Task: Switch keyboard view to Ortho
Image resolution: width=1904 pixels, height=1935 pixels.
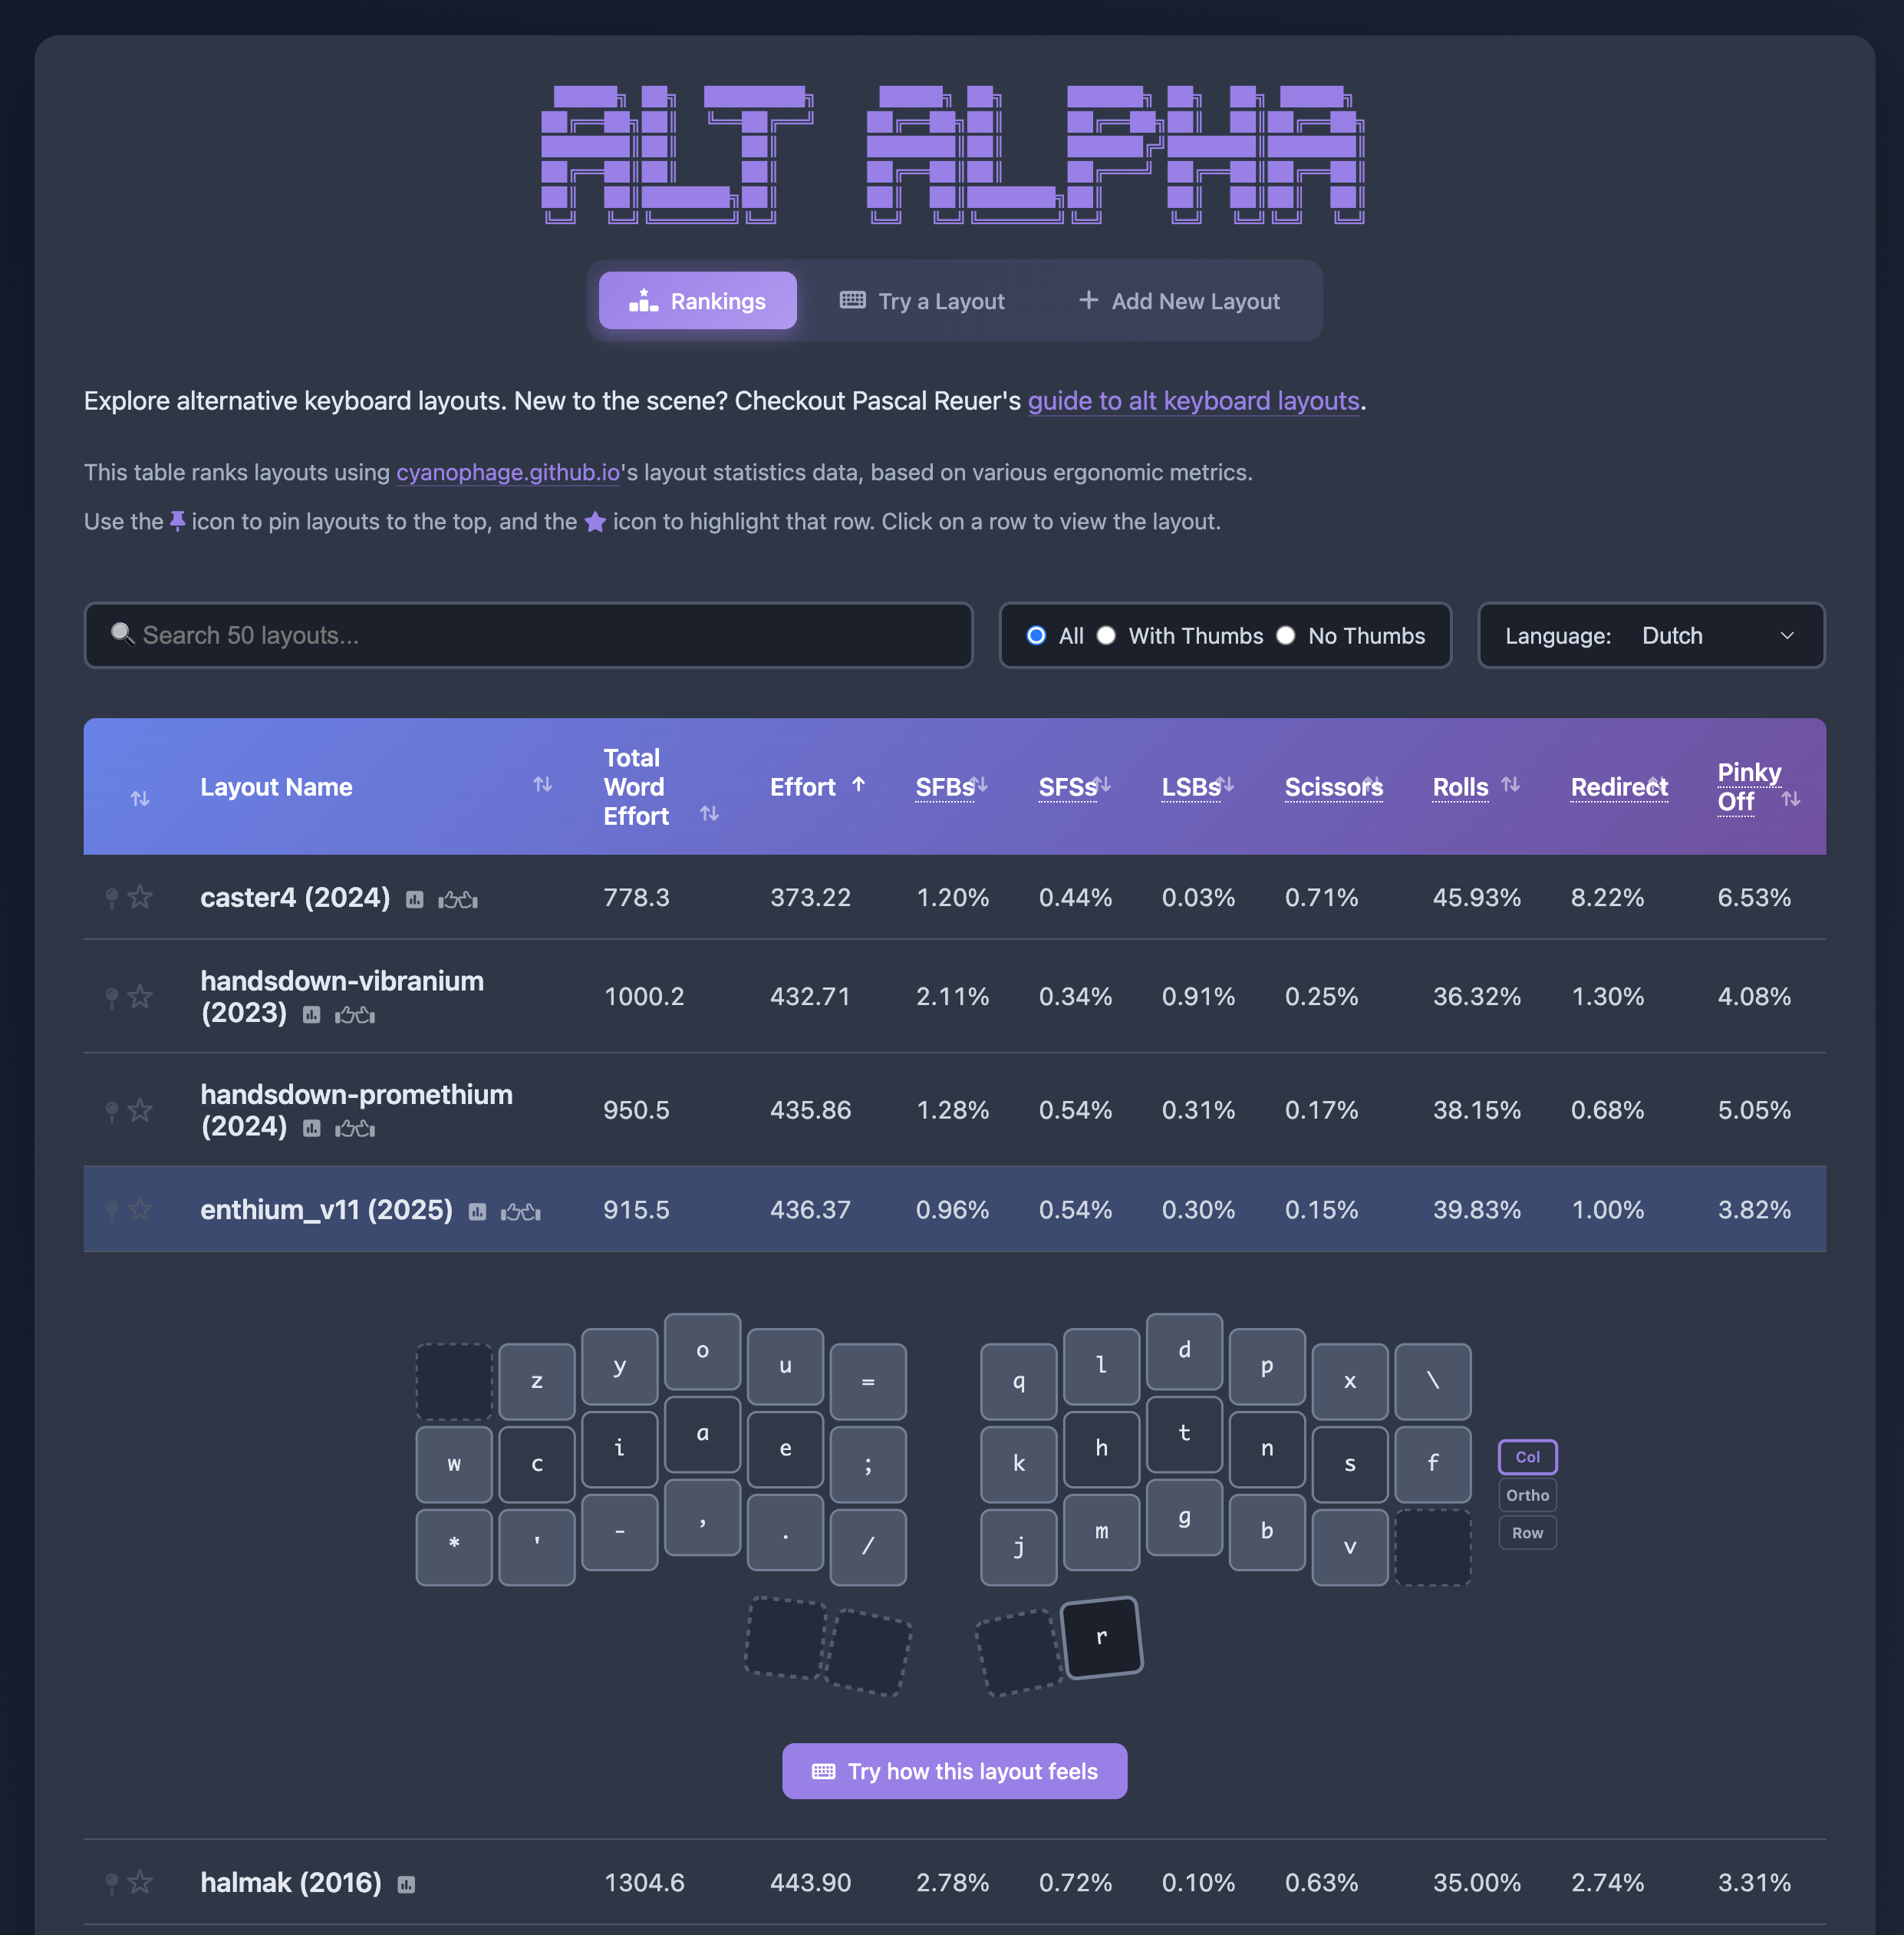Action: point(1527,1495)
